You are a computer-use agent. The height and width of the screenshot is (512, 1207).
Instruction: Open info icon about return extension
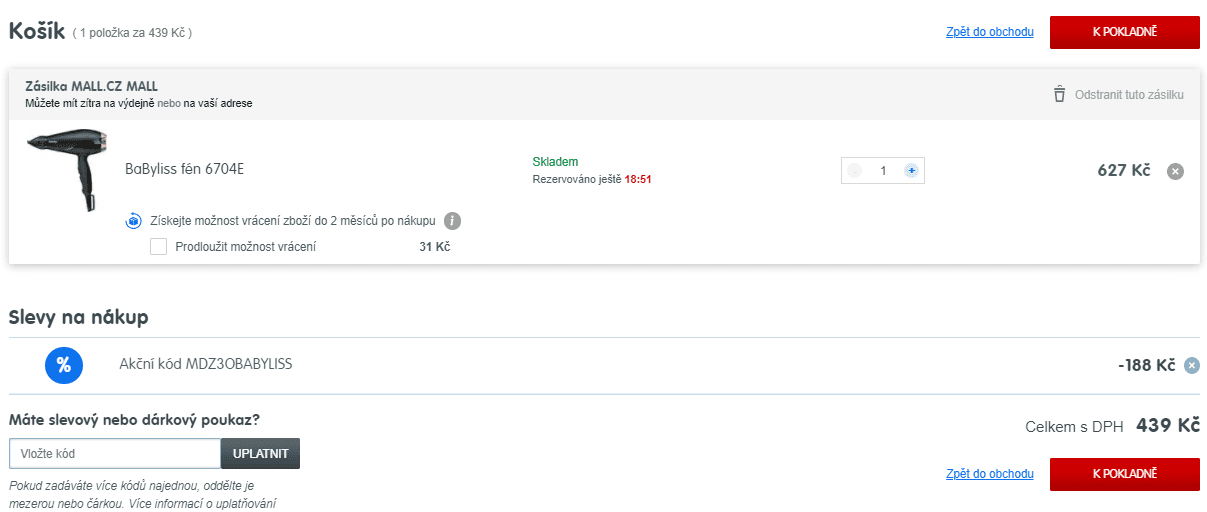[x=452, y=221]
